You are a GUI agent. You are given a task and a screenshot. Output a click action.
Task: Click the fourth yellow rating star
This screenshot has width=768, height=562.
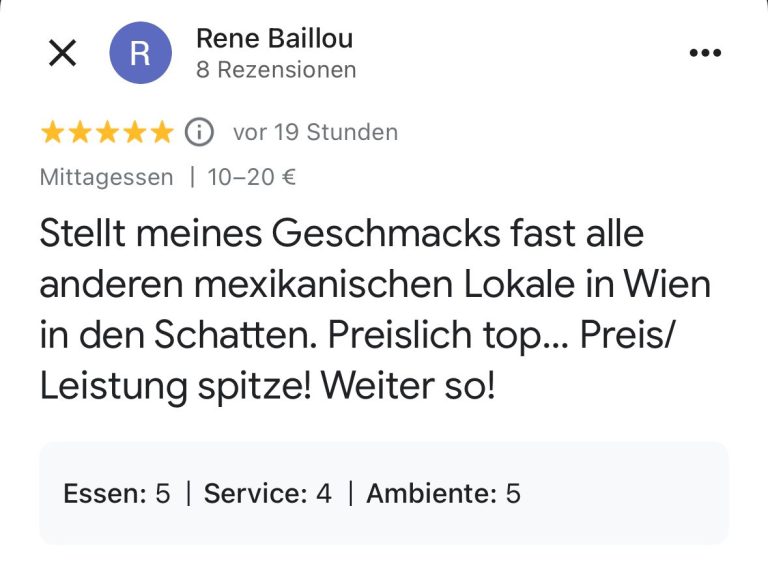tap(133, 132)
